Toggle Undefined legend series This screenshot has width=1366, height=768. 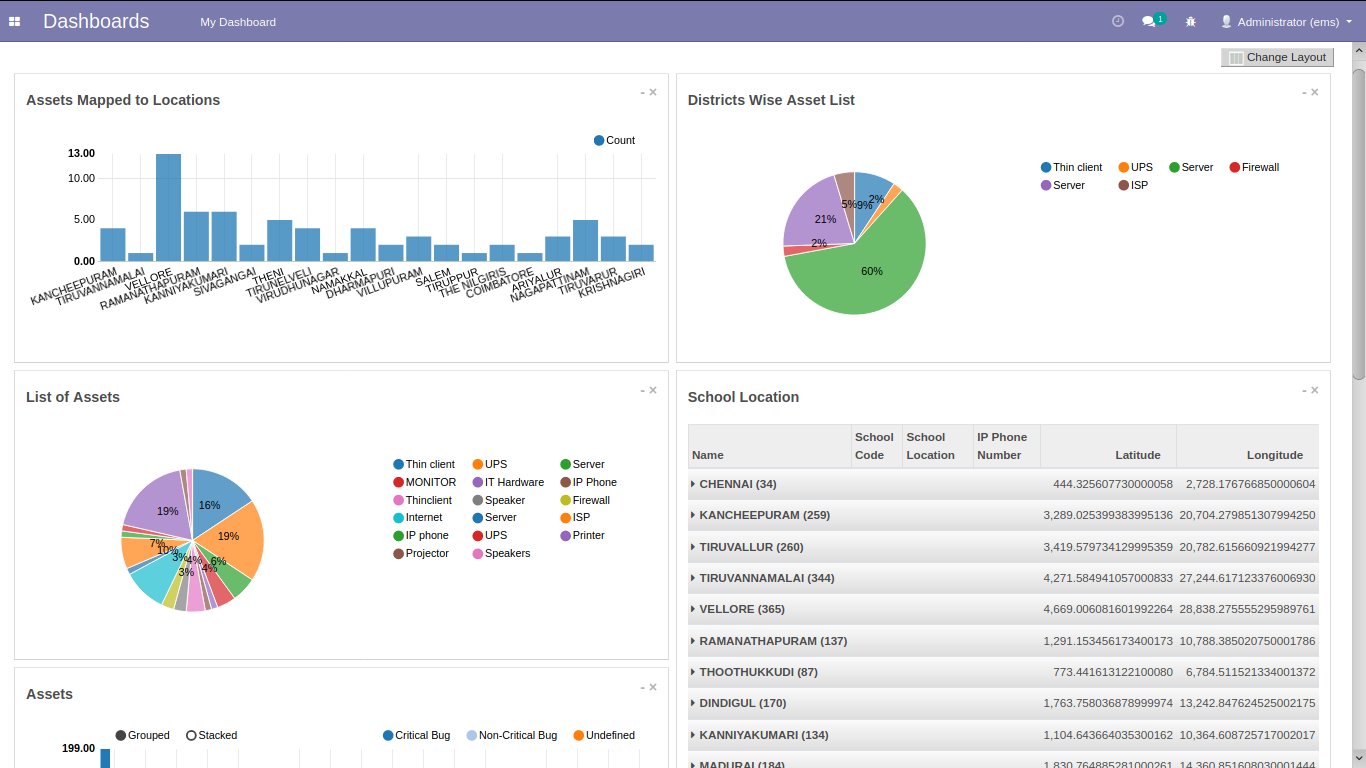(x=604, y=735)
